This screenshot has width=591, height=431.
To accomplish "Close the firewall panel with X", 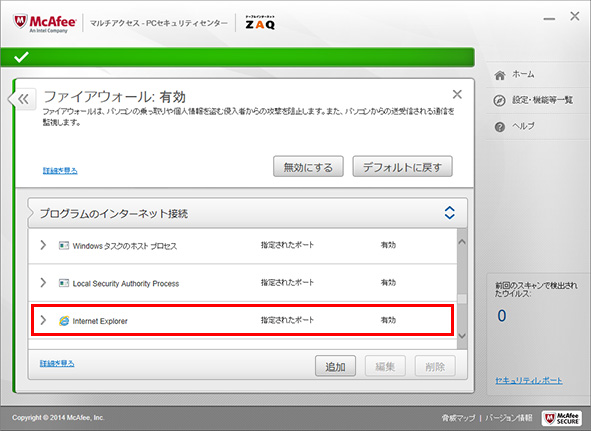I will click(x=457, y=94).
